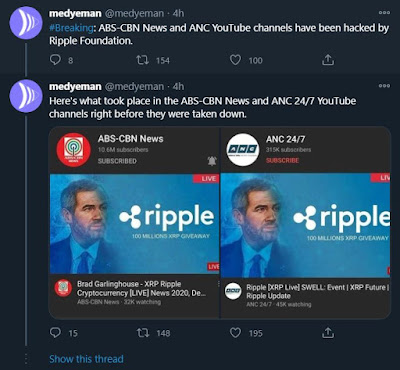Open the ABS-CBN News screenshot image

coord(134,223)
